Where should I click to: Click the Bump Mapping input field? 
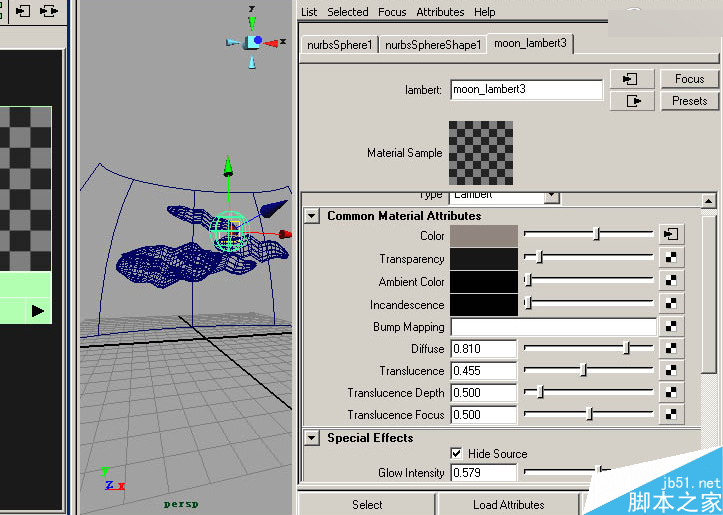[553, 327]
